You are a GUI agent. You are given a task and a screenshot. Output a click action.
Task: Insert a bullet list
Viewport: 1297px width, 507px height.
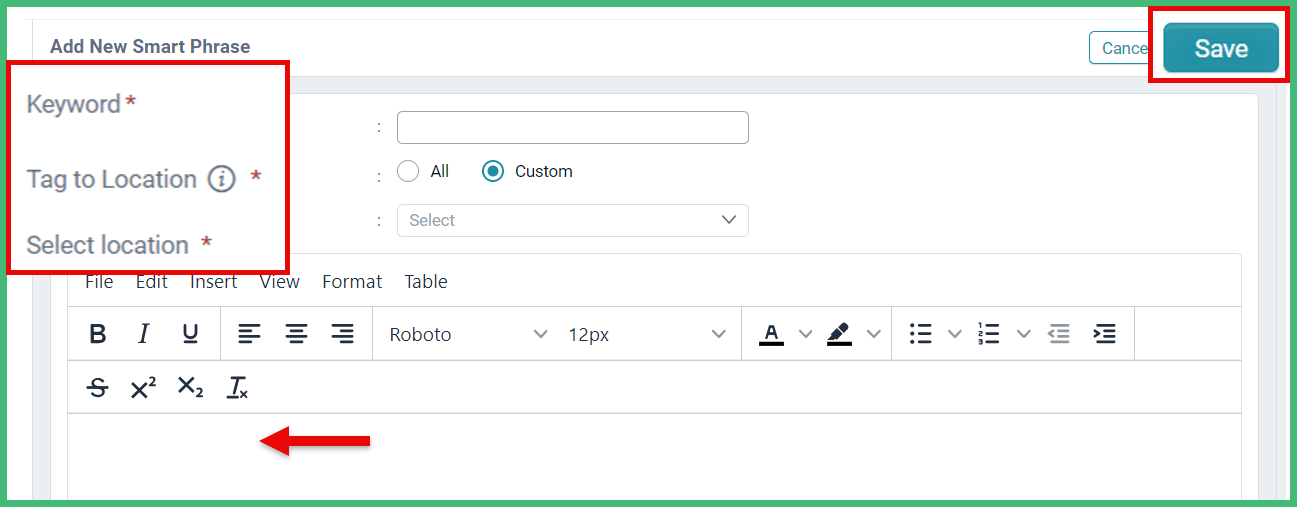[x=921, y=334]
